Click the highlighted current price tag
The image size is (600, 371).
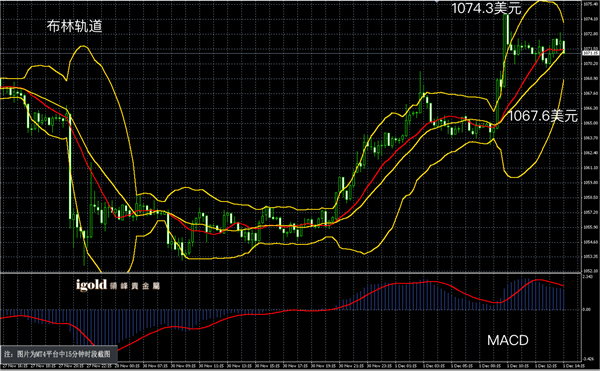[591, 53]
